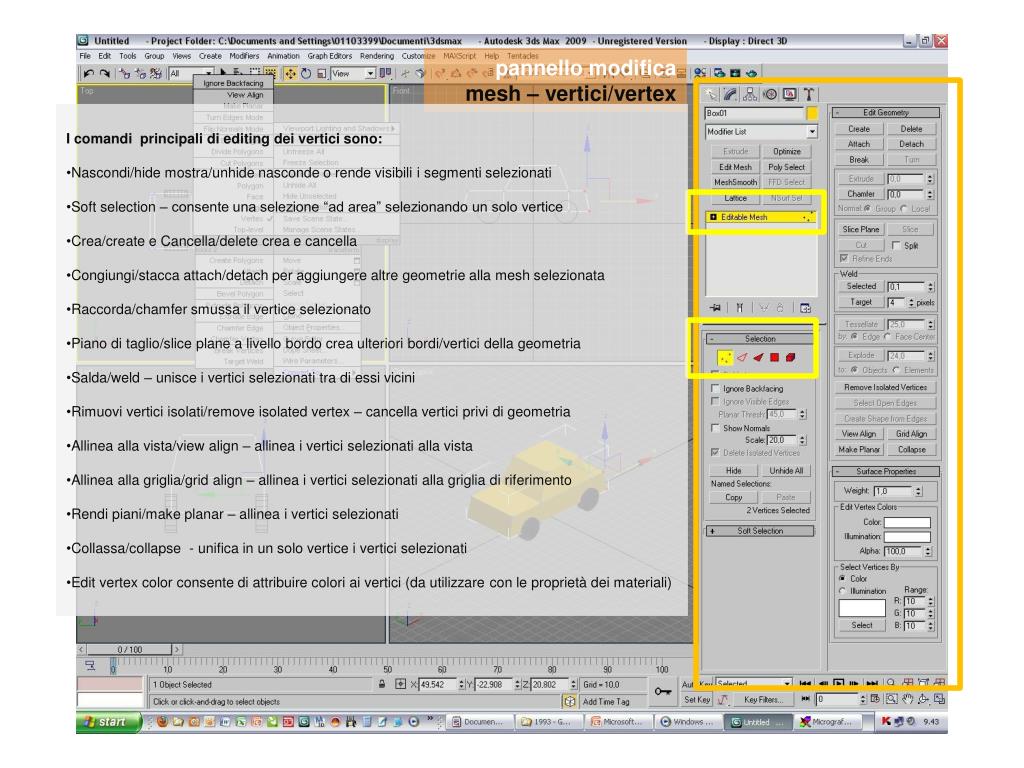This screenshot has width=1024, height=768.
Task: Open Time Configuration icon
Action: 876,699
